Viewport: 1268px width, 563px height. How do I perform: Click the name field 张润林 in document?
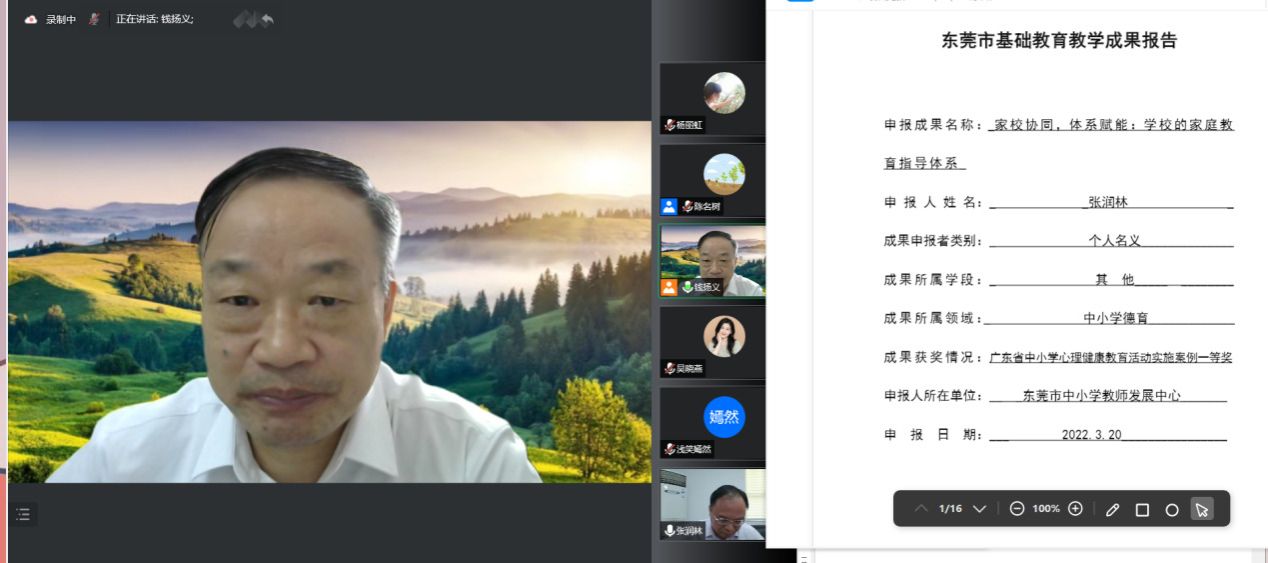[x=1108, y=202]
